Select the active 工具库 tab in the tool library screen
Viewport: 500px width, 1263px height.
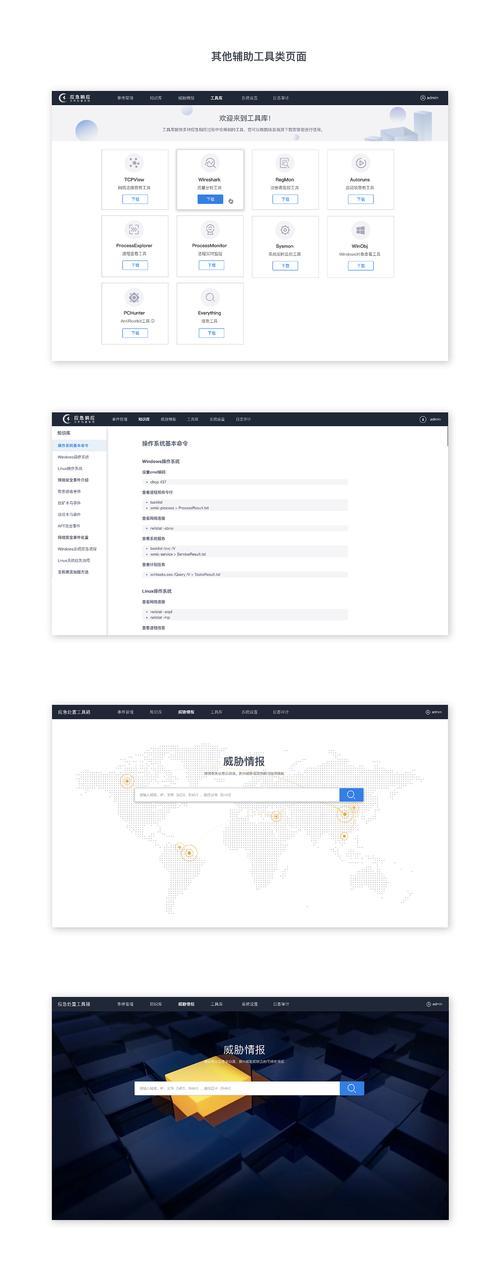[217, 98]
